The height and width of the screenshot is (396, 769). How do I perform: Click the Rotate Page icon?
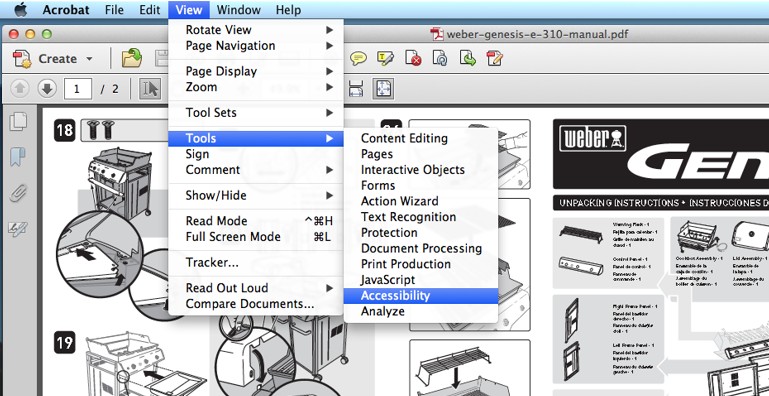440,58
